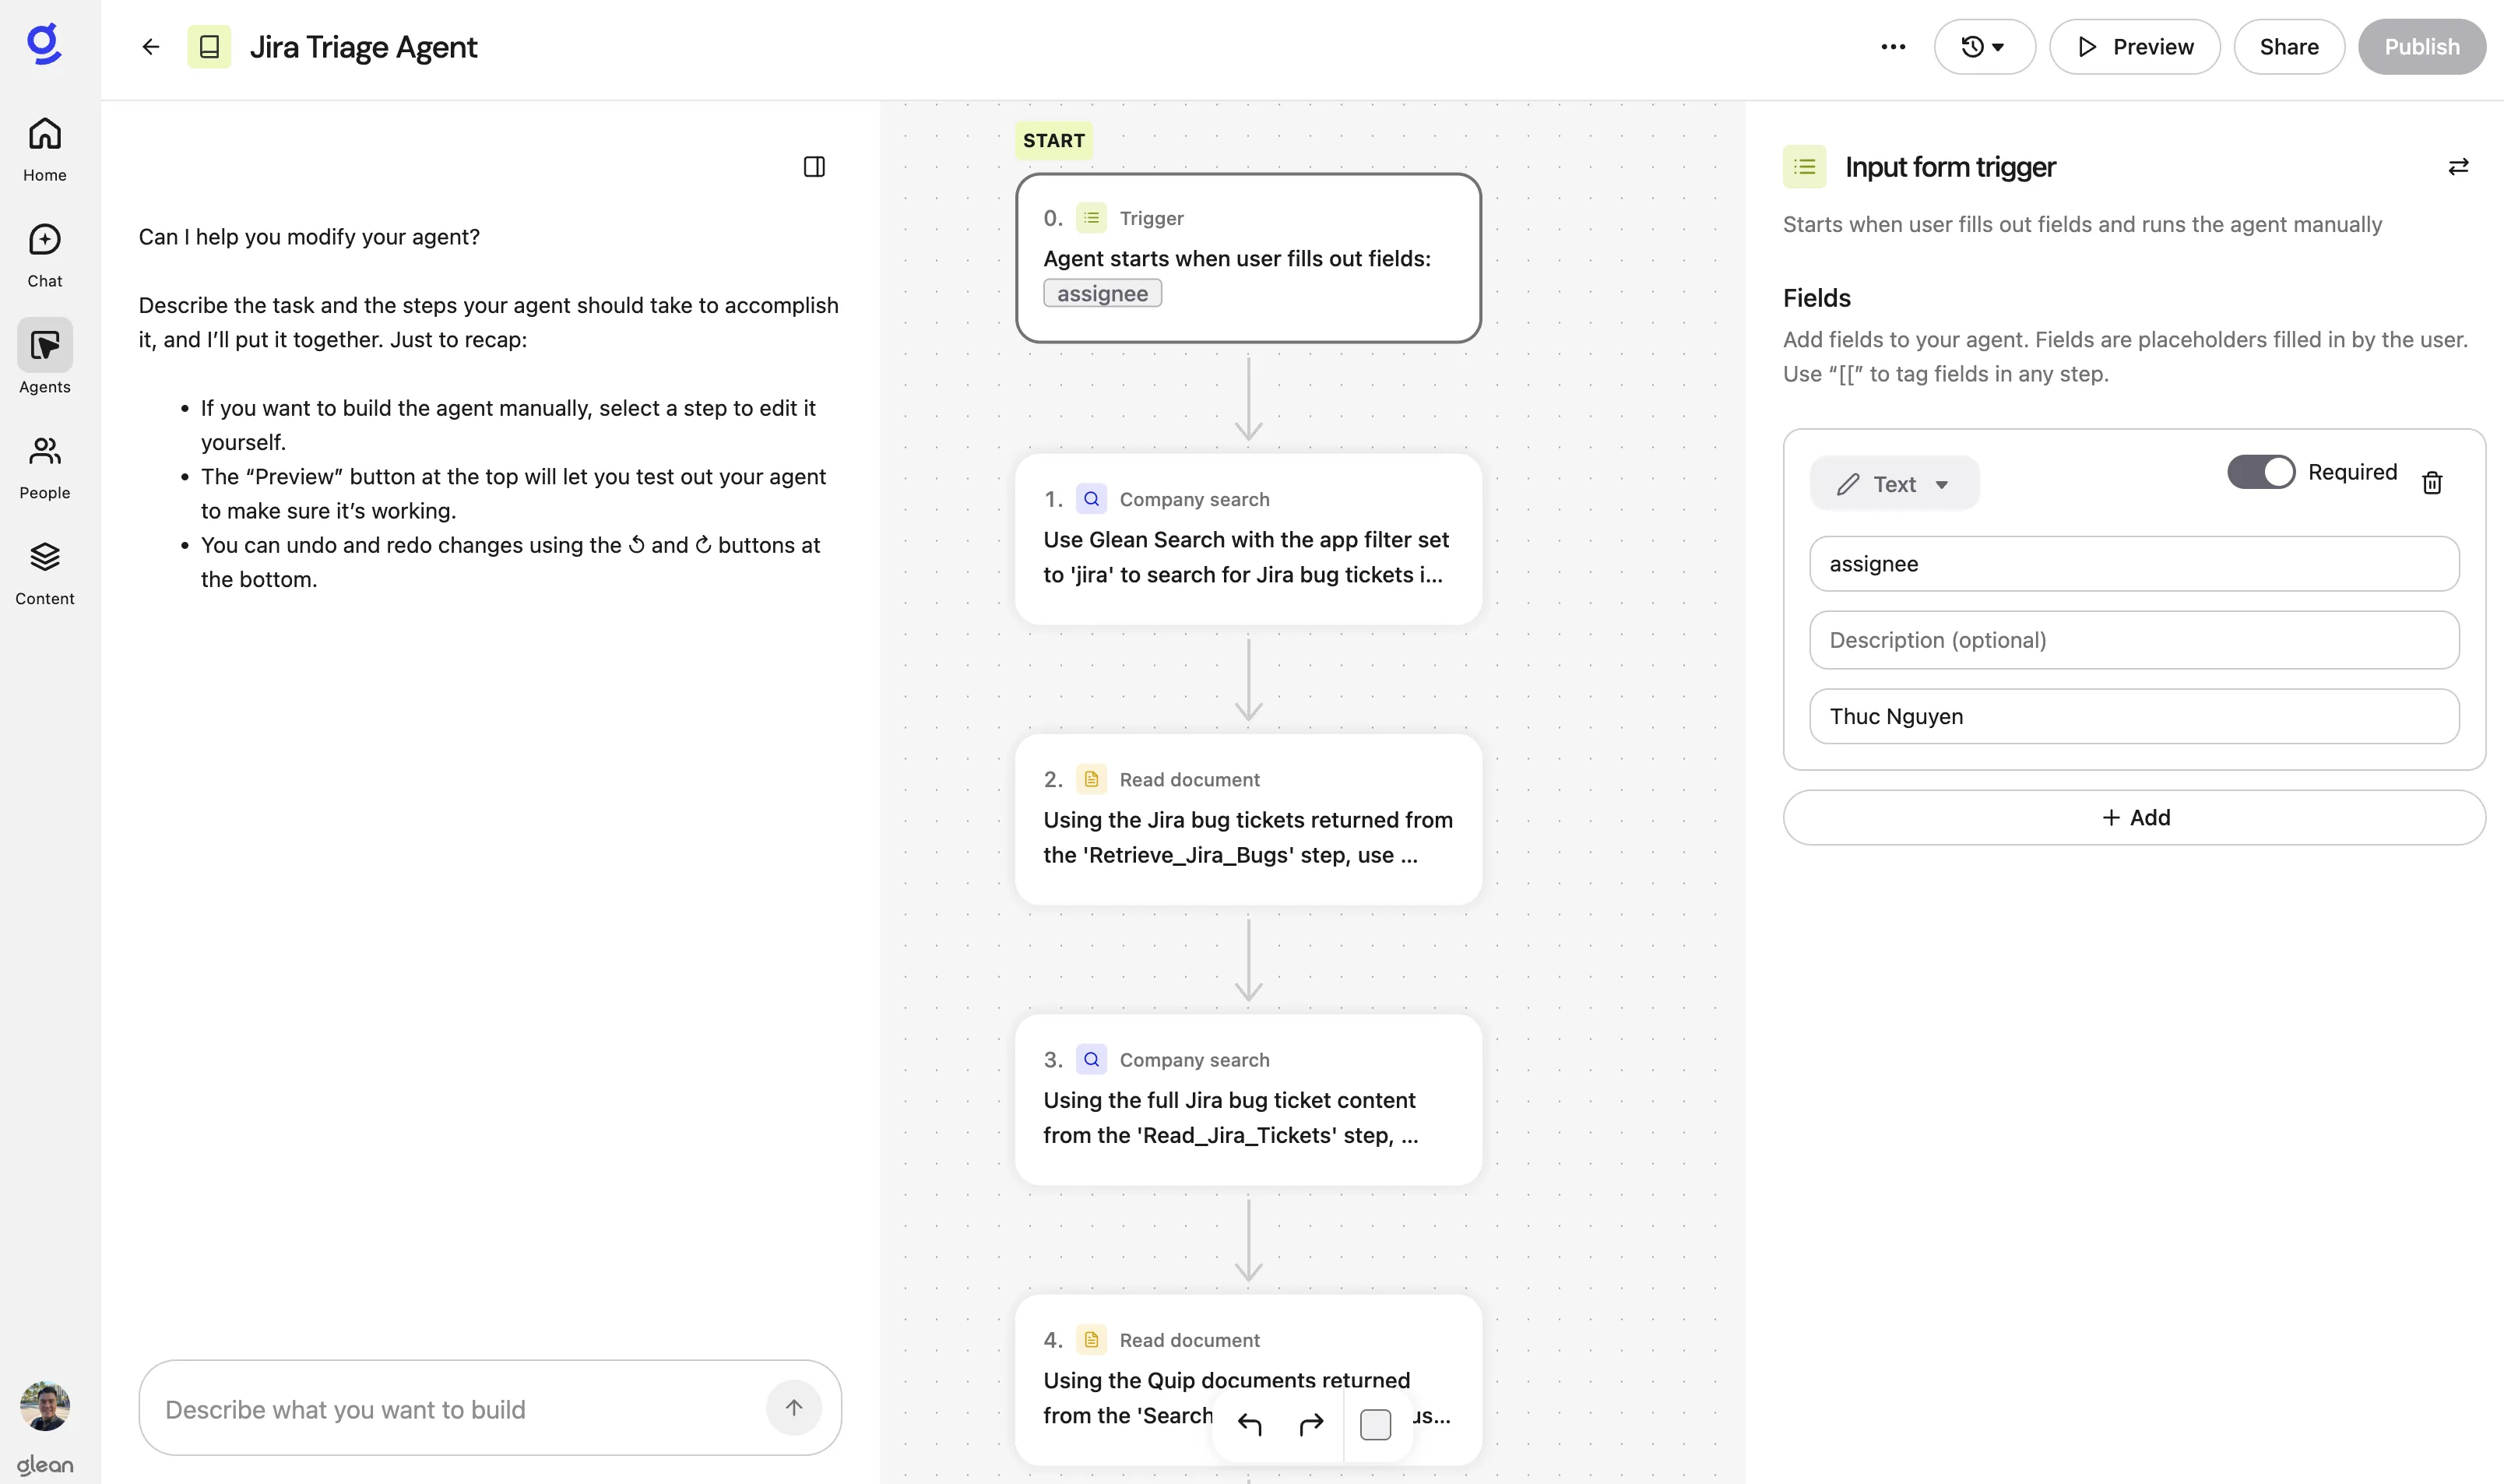
Task: Collapse the chat side panel icon
Action: tap(814, 167)
